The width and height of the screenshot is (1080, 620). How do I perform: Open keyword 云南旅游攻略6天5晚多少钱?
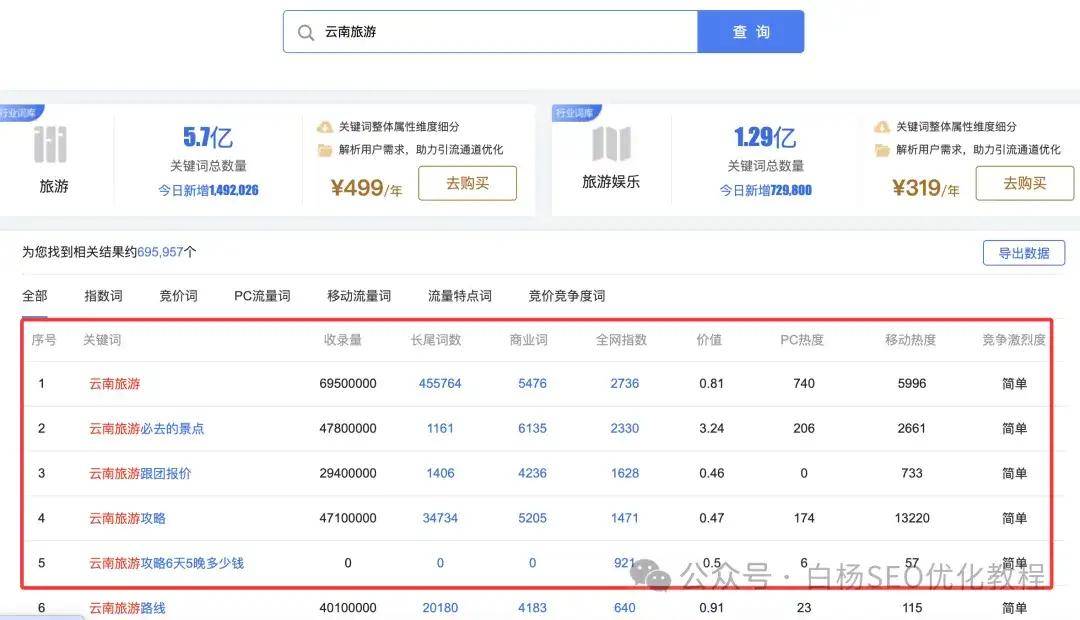pyautogui.click(x=166, y=563)
